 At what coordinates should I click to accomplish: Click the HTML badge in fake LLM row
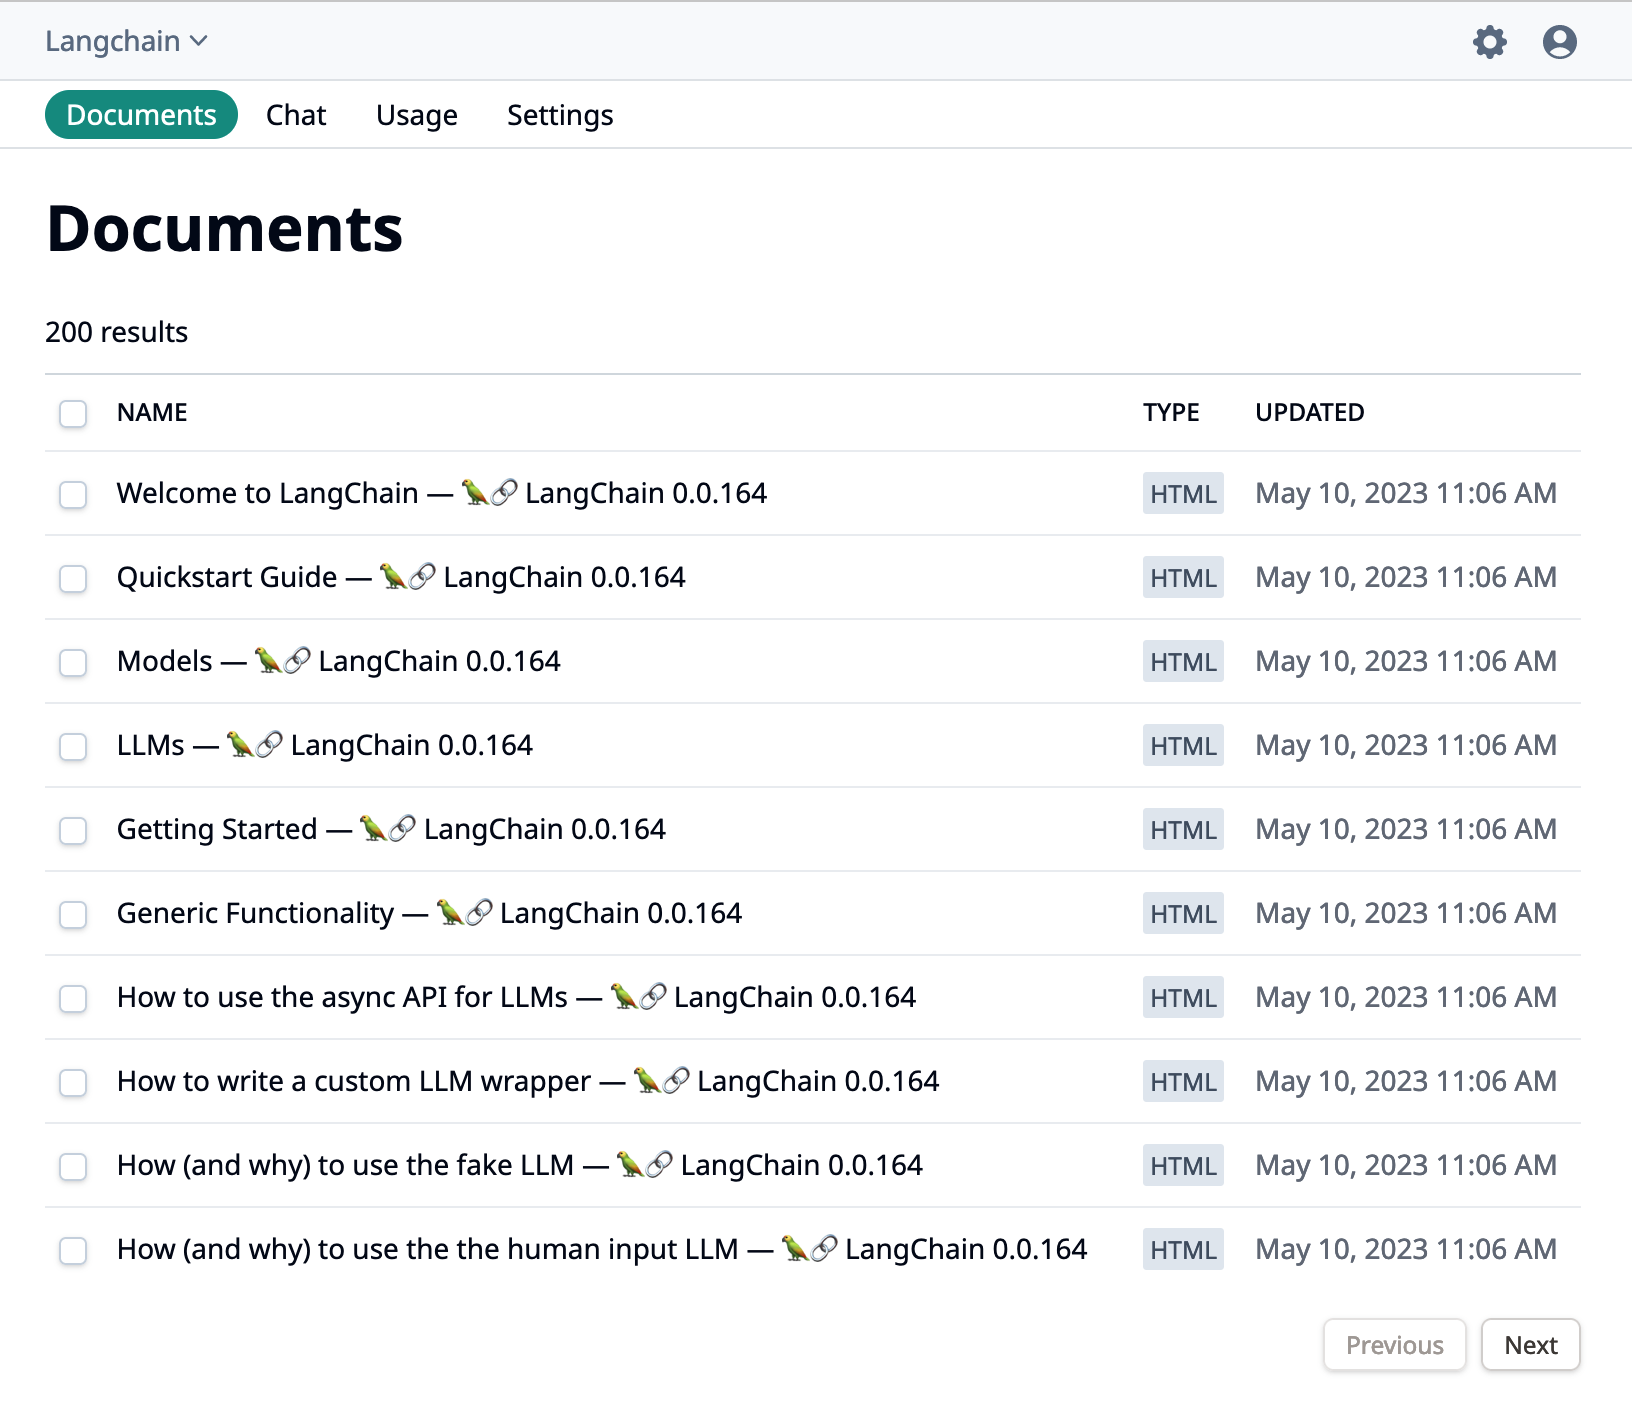[x=1183, y=1166]
